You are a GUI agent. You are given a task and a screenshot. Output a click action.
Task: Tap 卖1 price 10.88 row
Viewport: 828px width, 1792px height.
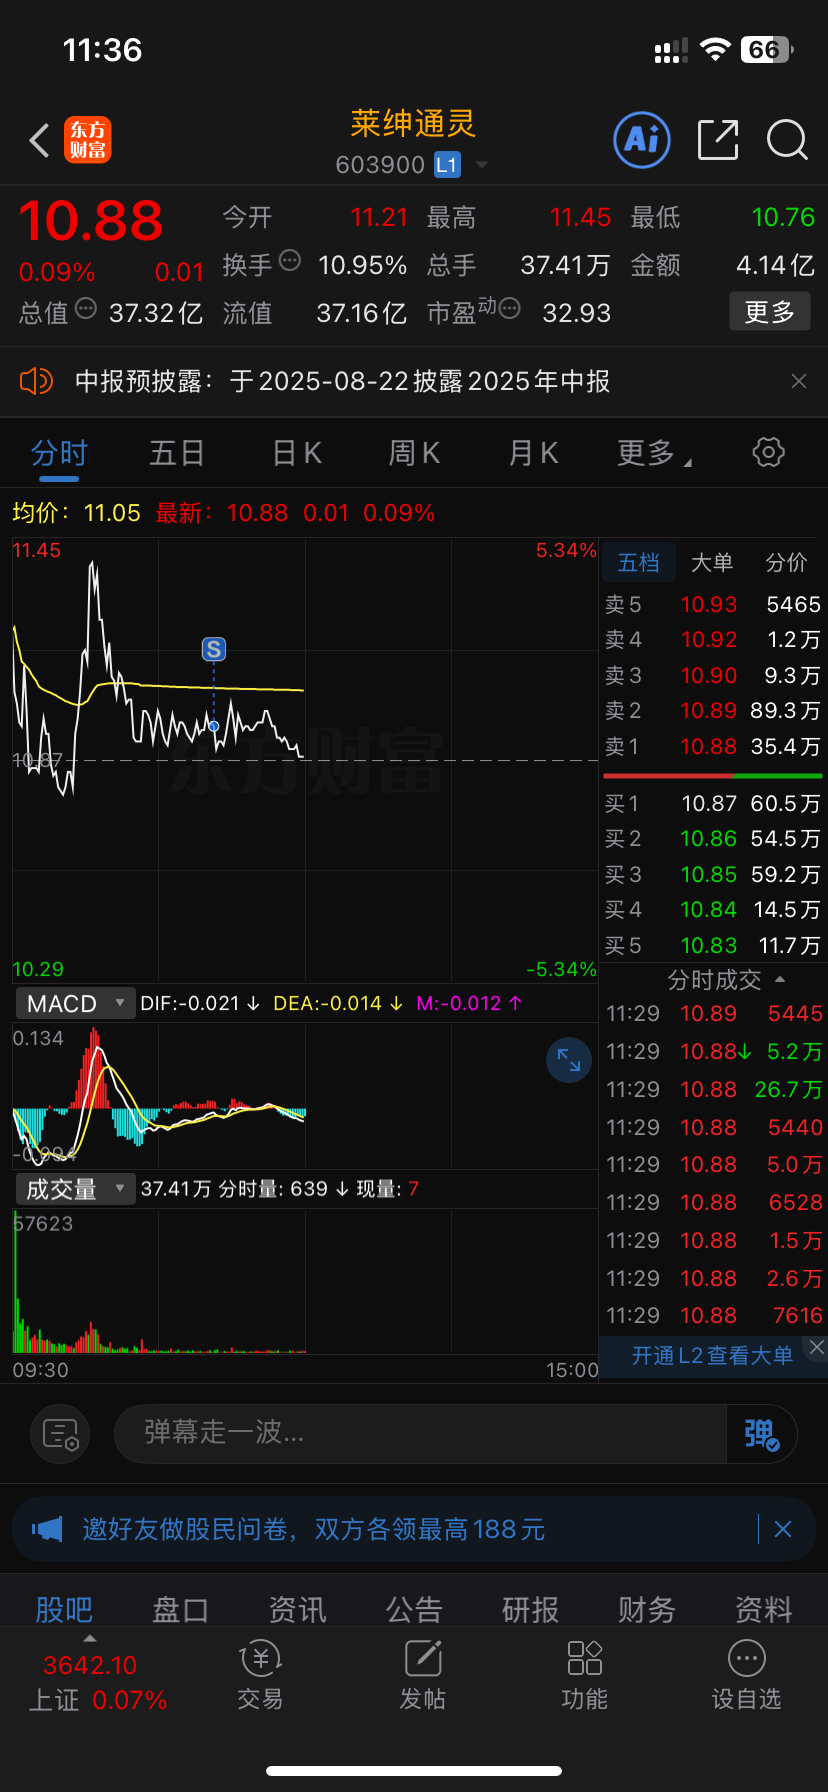pos(712,747)
